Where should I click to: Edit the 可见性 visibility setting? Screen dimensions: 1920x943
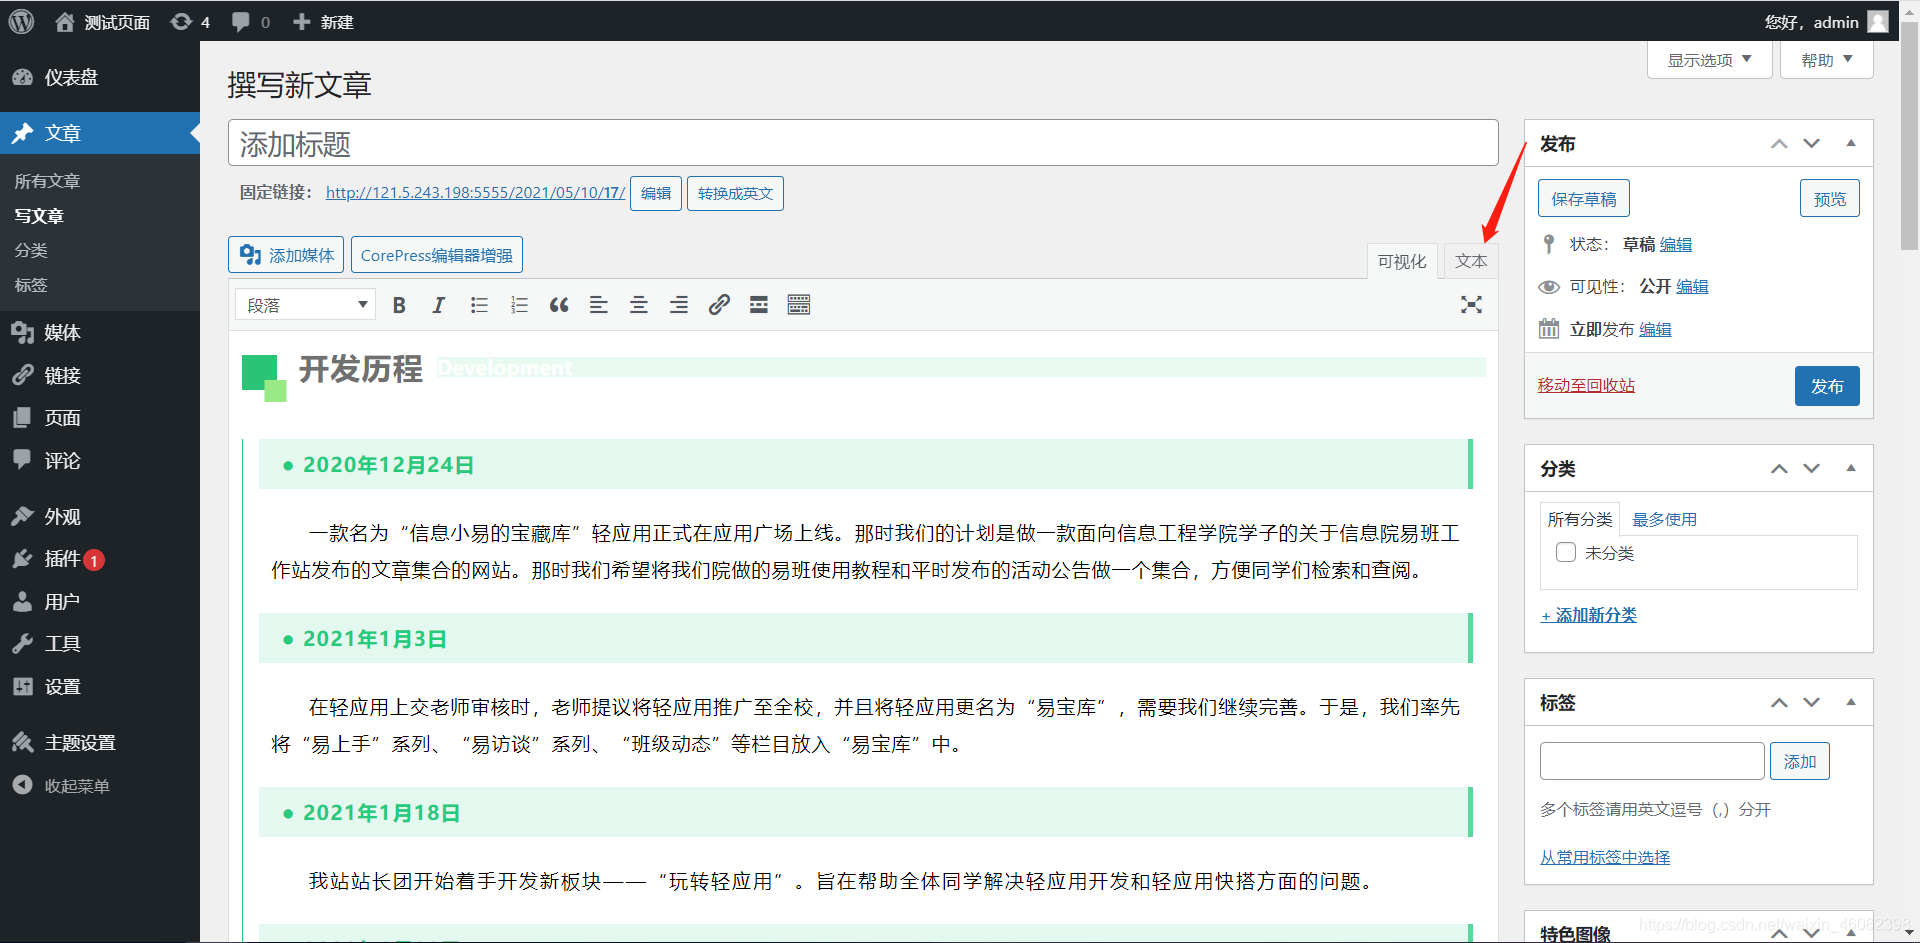coord(1692,287)
